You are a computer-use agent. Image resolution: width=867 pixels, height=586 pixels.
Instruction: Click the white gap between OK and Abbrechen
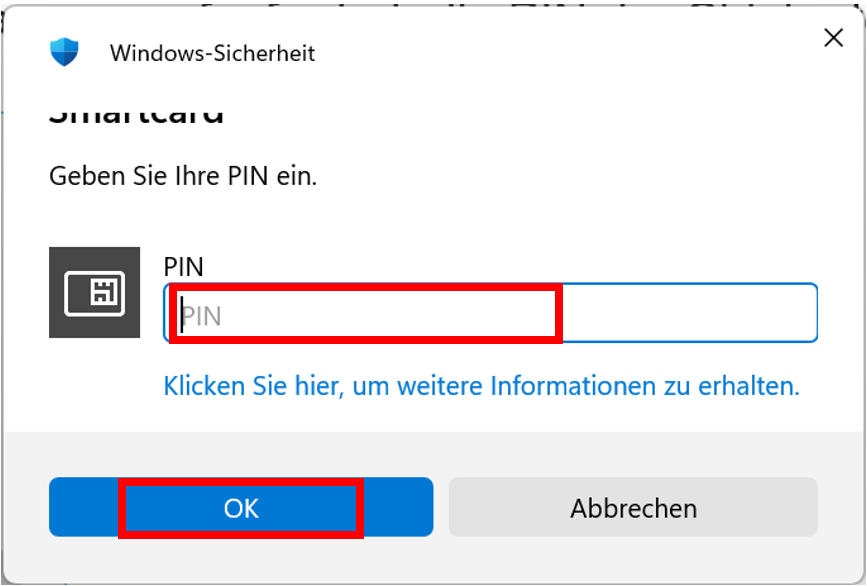(x=441, y=507)
